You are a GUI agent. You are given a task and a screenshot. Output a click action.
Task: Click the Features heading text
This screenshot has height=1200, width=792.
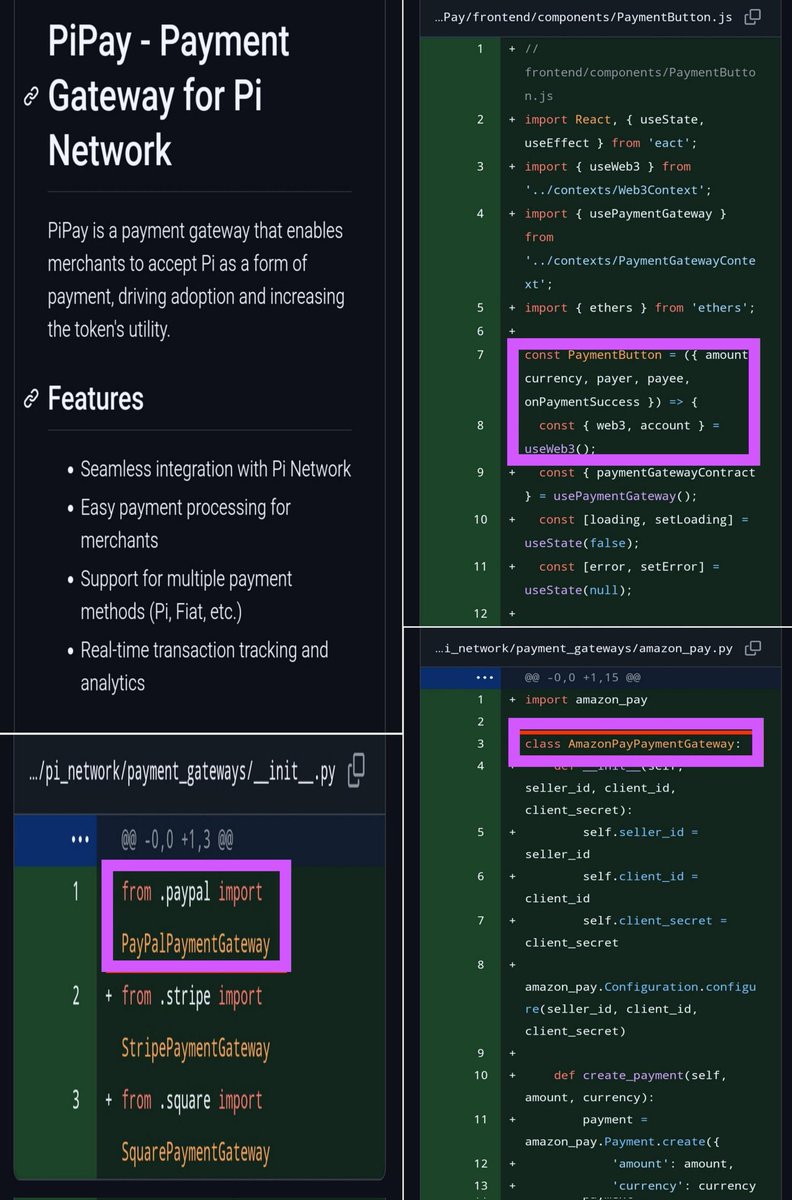point(96,399)
